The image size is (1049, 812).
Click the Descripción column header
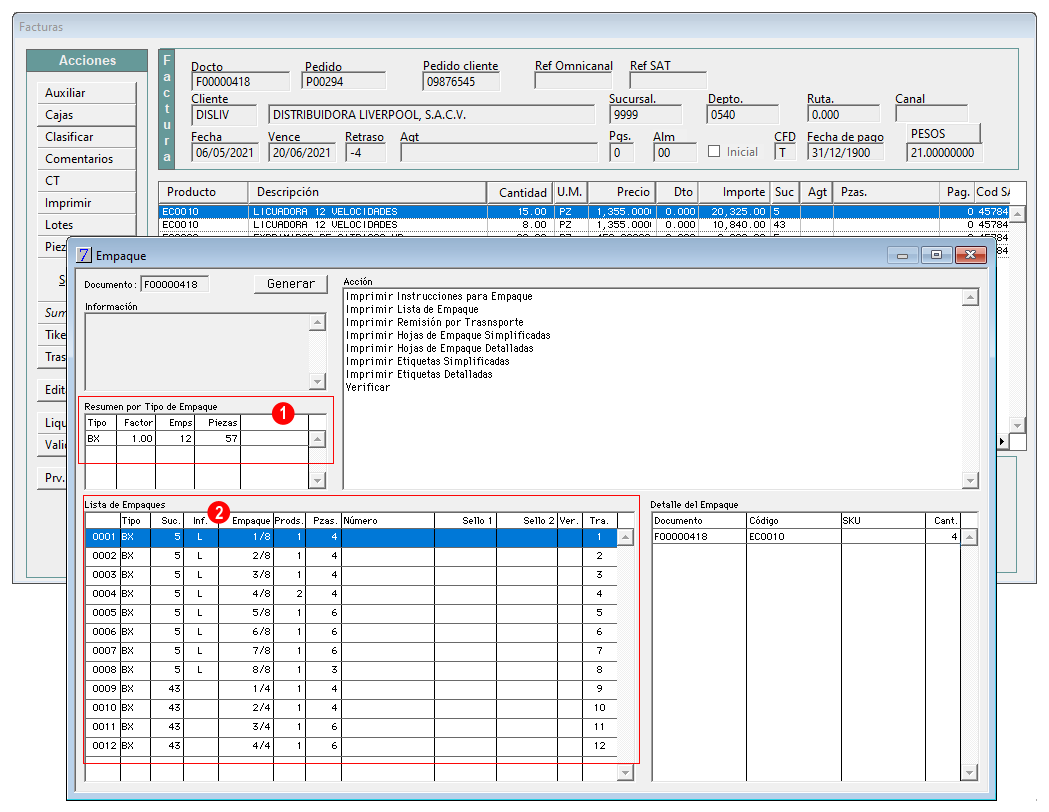[367, 192]
